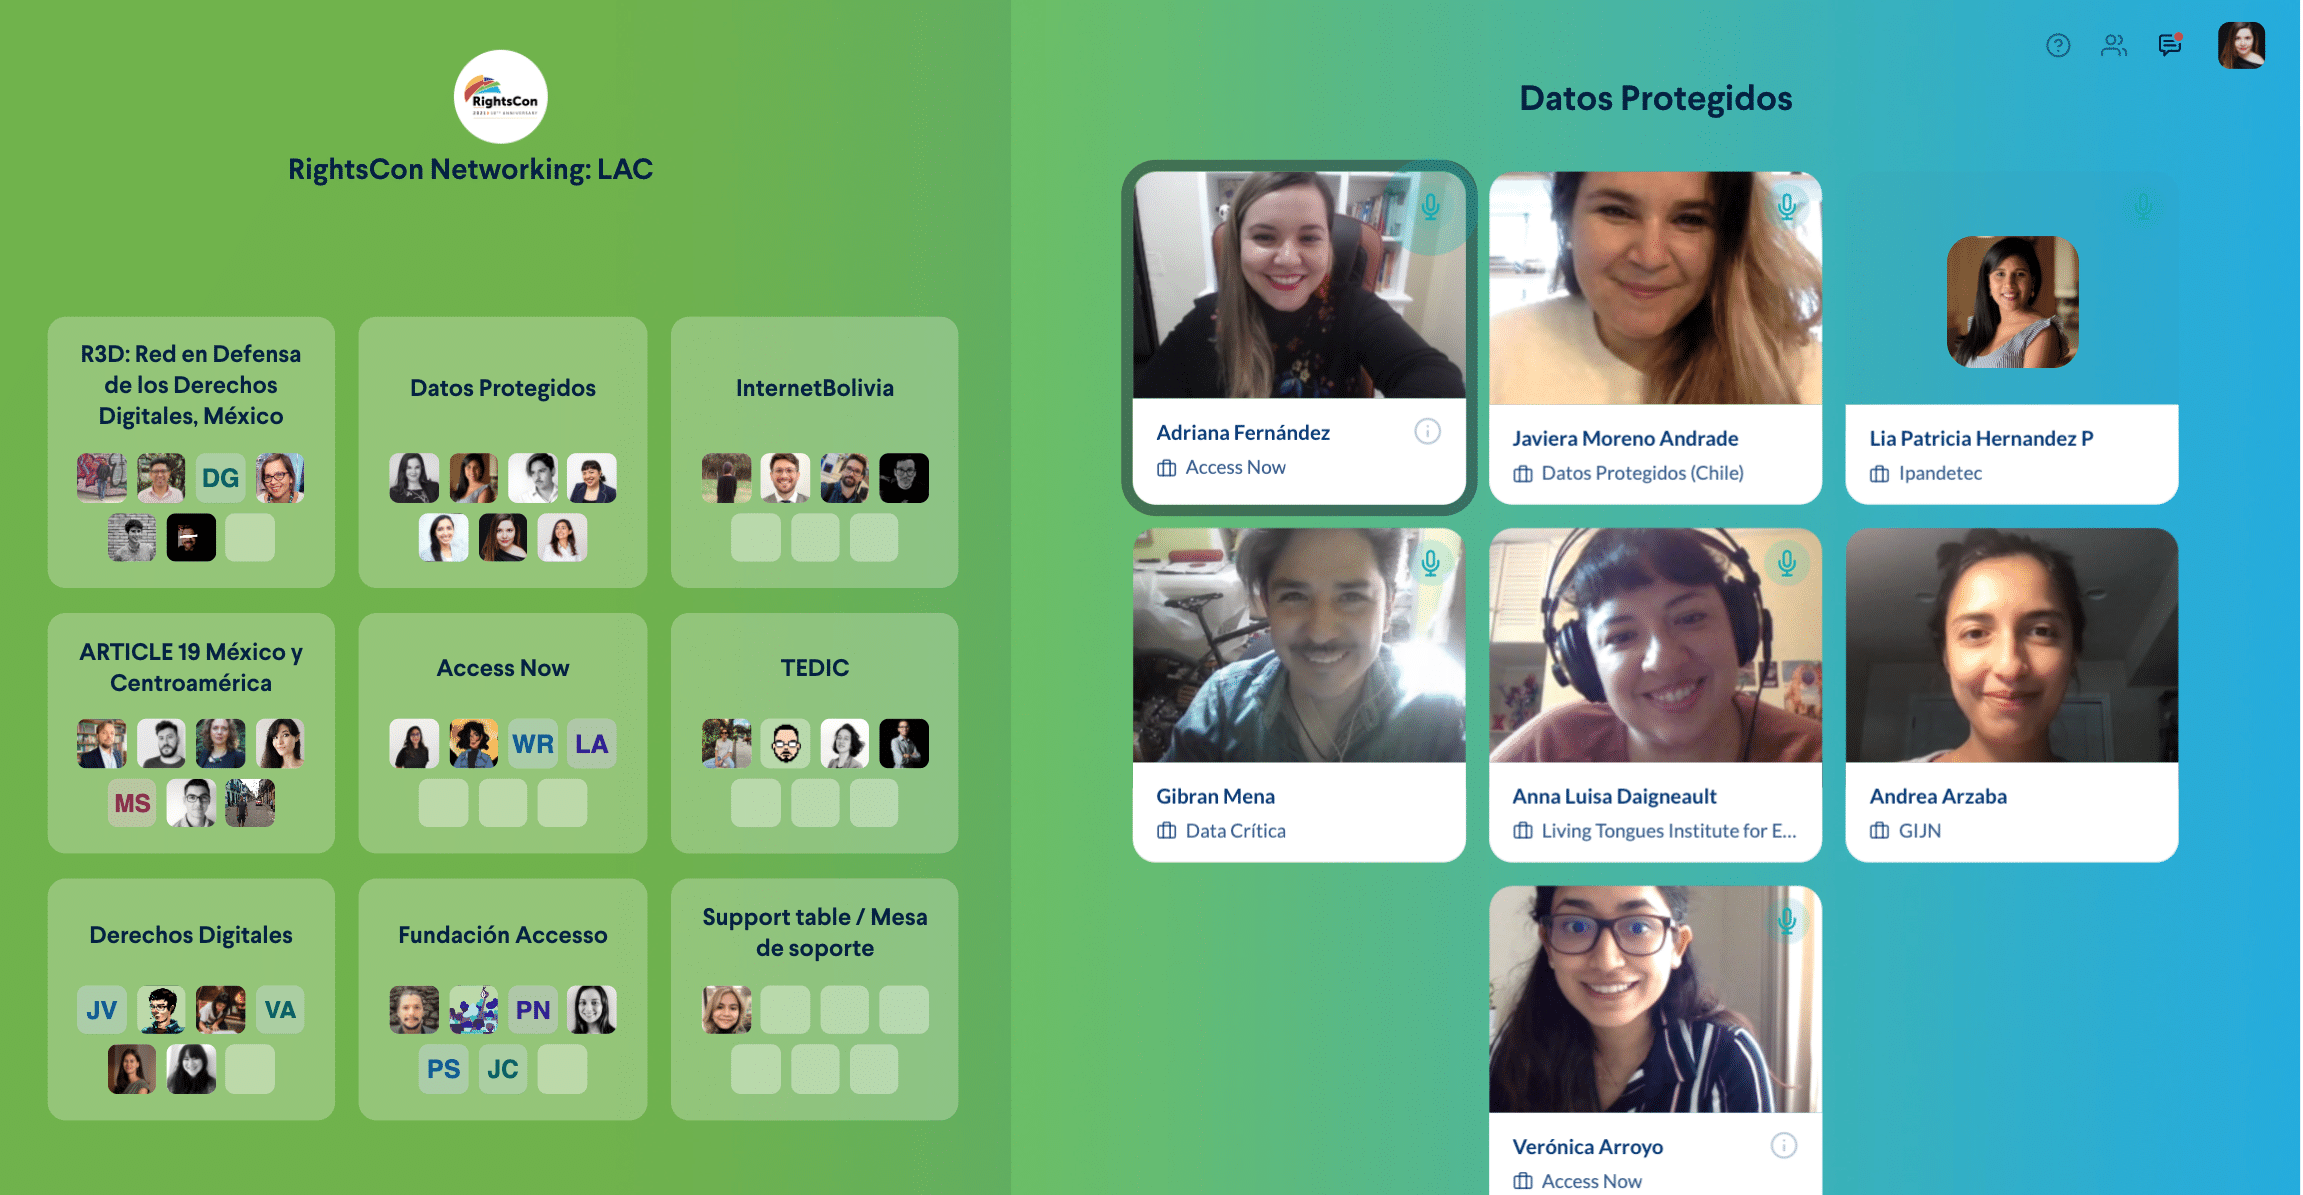Image resolution: width=2303 pixels, height=1195 pixels.
Task: Open the chat messages icon
Action: pyautogui.click(x=2169, y=45)
